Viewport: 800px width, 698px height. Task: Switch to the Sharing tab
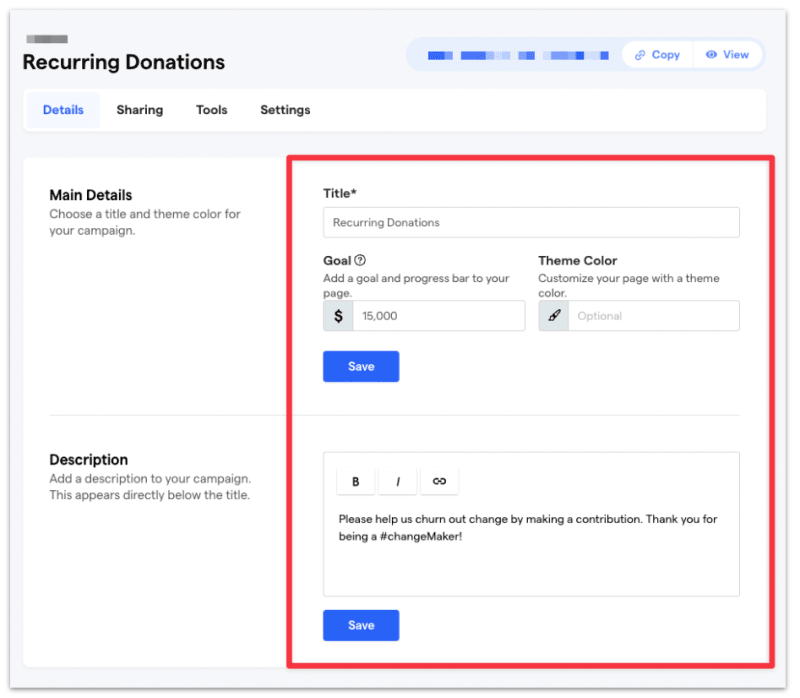pyautogui.click(x=139, y=110)
